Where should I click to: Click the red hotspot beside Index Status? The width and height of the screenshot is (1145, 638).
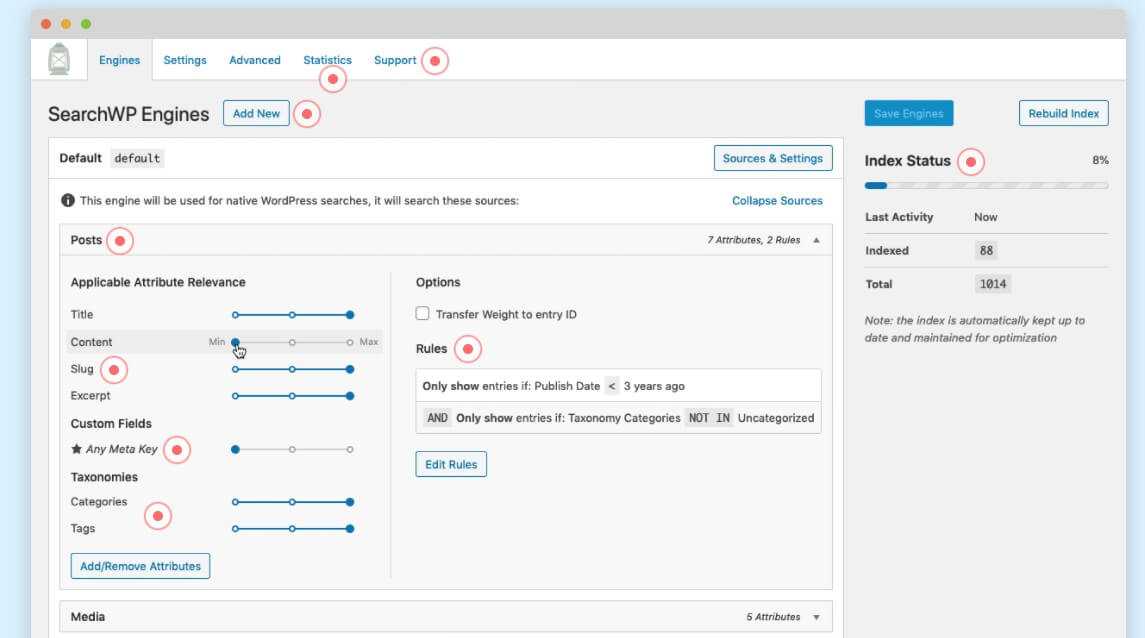pos(970,161)
